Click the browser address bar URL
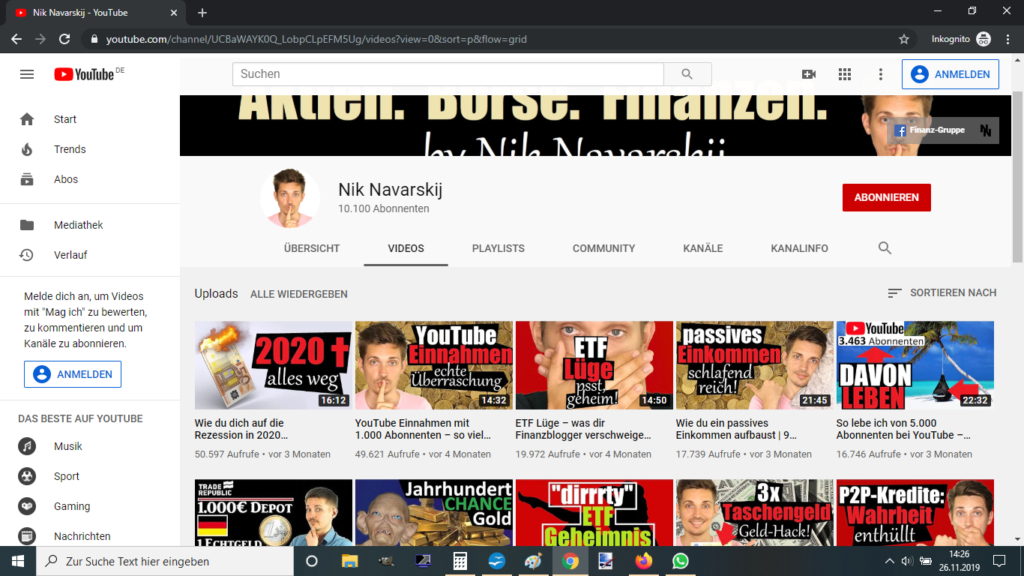 (x=316, y=39)
